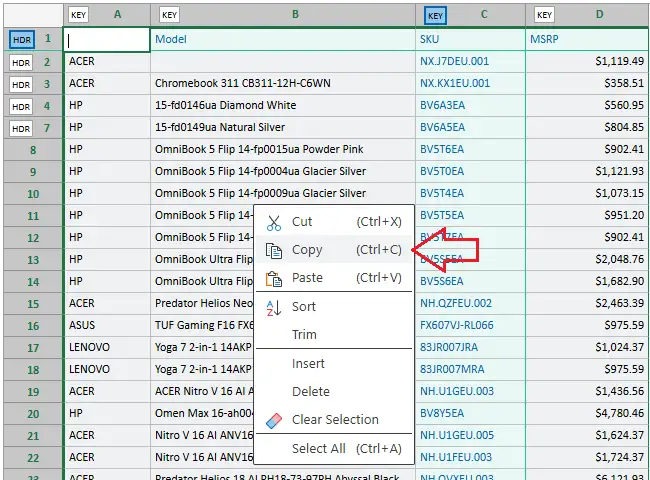This screenshot has height=480, width=650.
Task: Click the ASUS brand cell in row 16
Action: [x=107, y=325]
